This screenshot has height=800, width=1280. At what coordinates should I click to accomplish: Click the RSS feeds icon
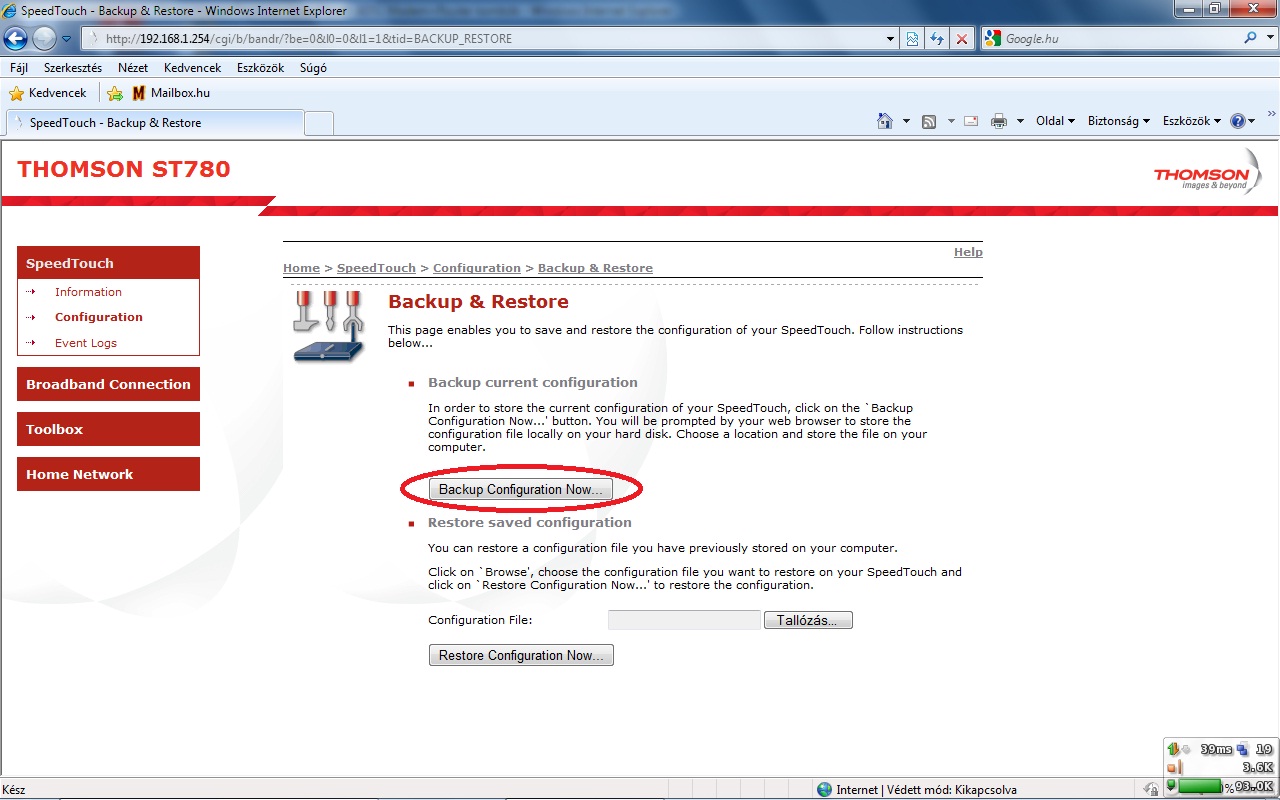(929, 121)
